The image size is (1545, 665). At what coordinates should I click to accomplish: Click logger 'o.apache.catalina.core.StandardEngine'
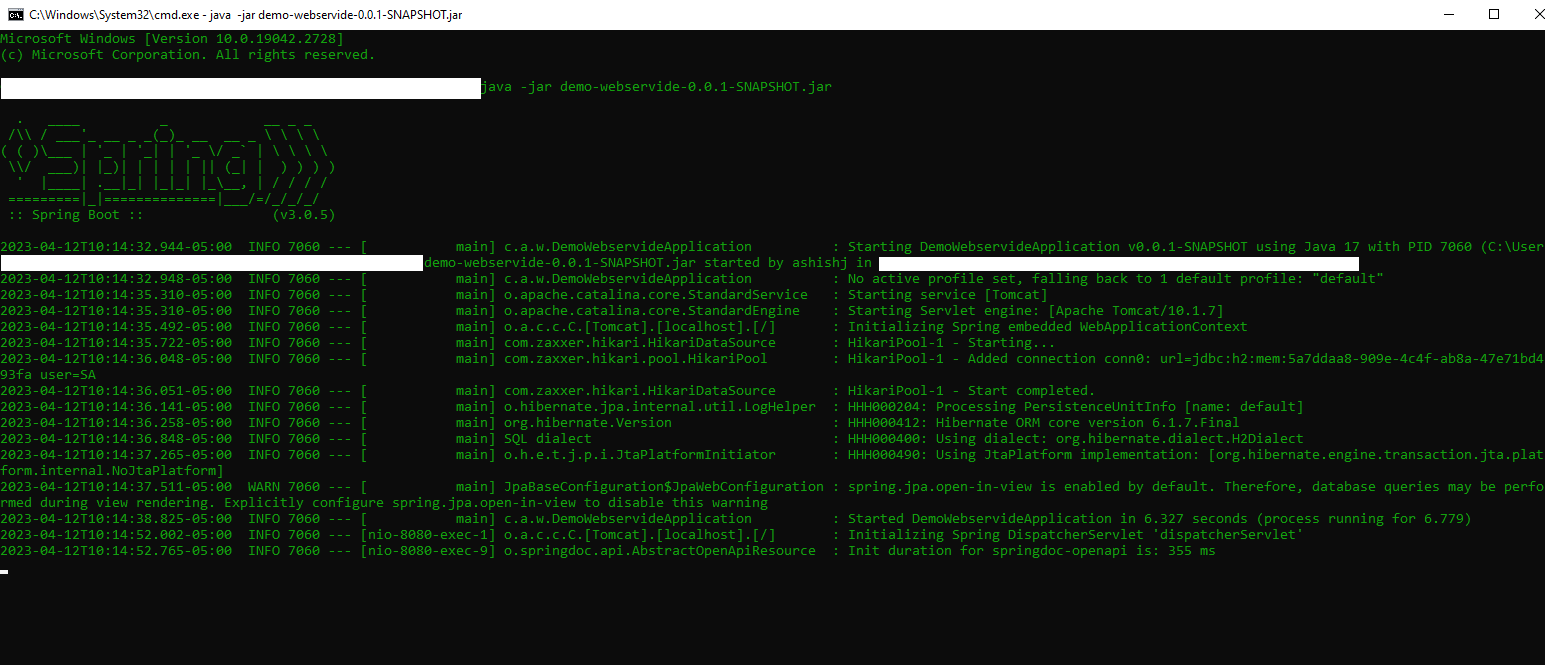(652, 311)
